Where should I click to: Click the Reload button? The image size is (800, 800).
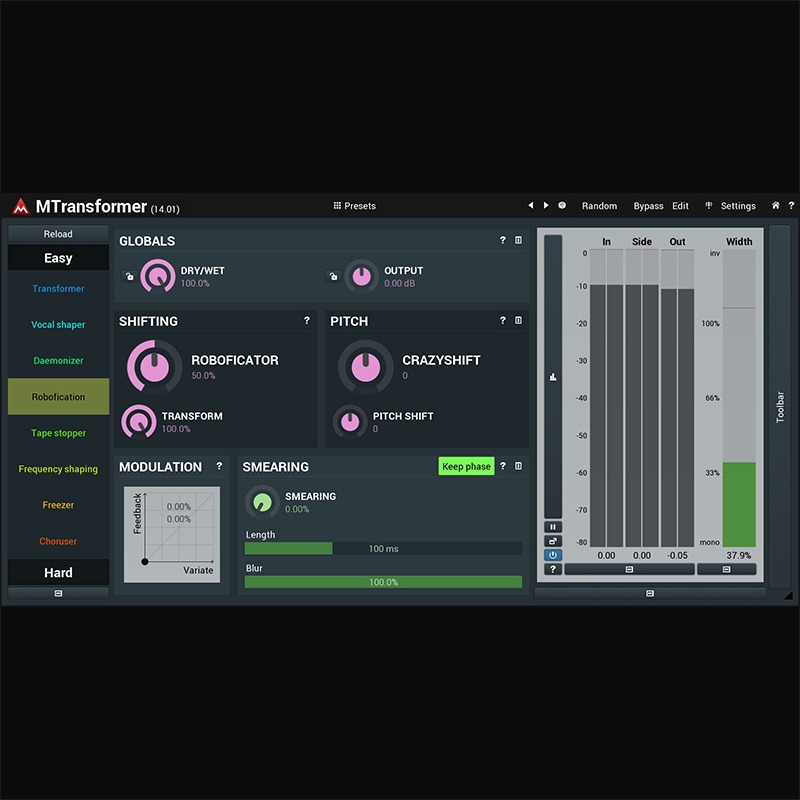(x=58, y=234)
